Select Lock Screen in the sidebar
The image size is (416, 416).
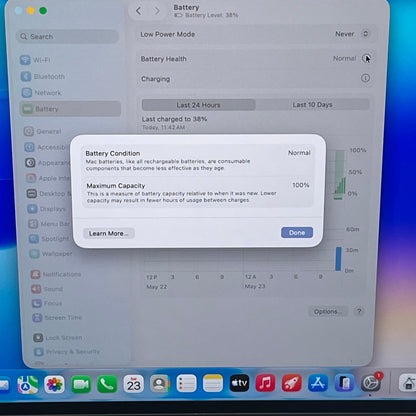click(x=58, y=338)
